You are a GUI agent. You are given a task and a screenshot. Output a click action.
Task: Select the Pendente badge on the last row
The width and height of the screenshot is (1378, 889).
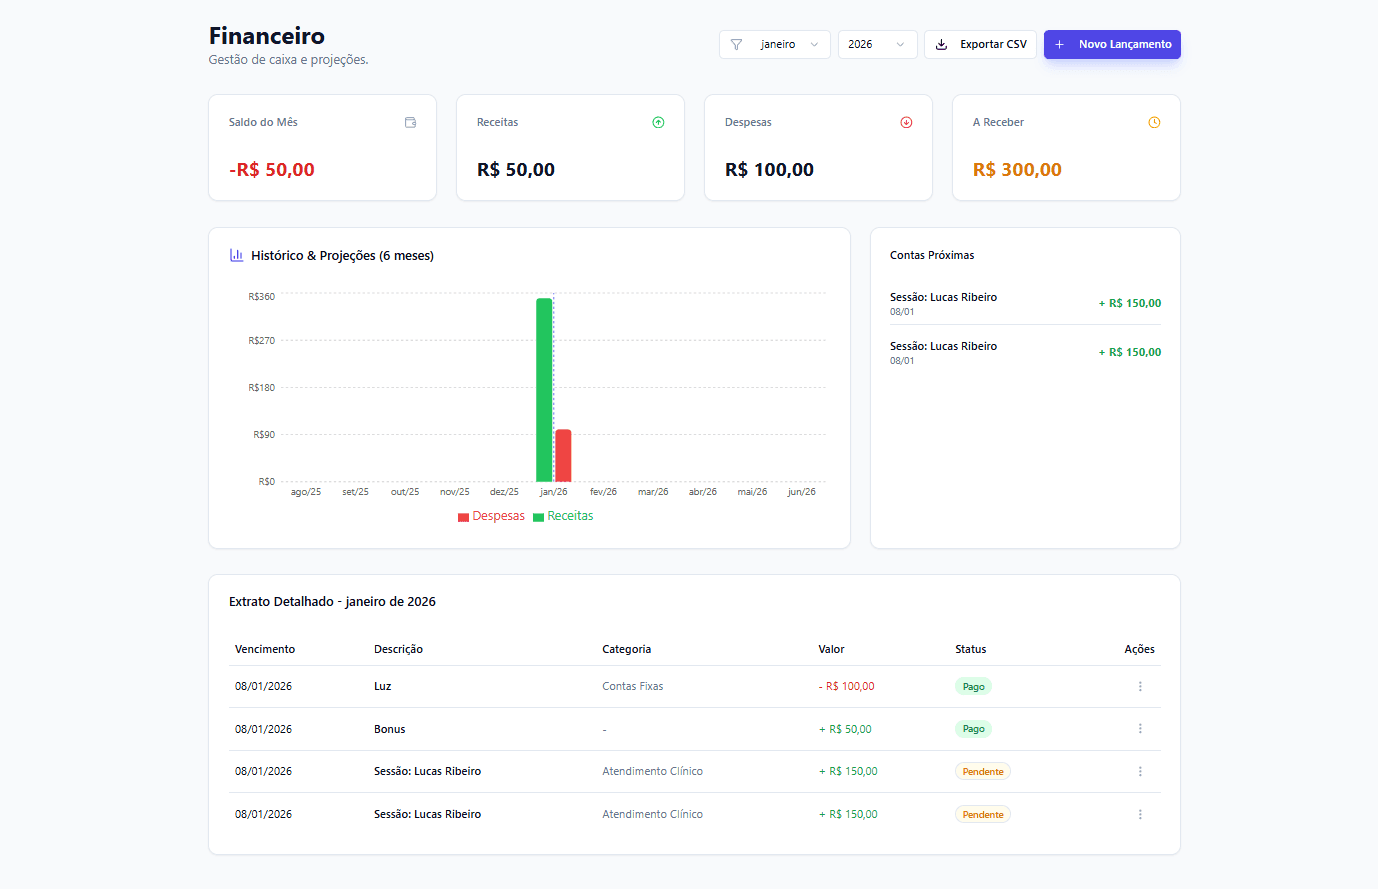[x=982, y=814]
